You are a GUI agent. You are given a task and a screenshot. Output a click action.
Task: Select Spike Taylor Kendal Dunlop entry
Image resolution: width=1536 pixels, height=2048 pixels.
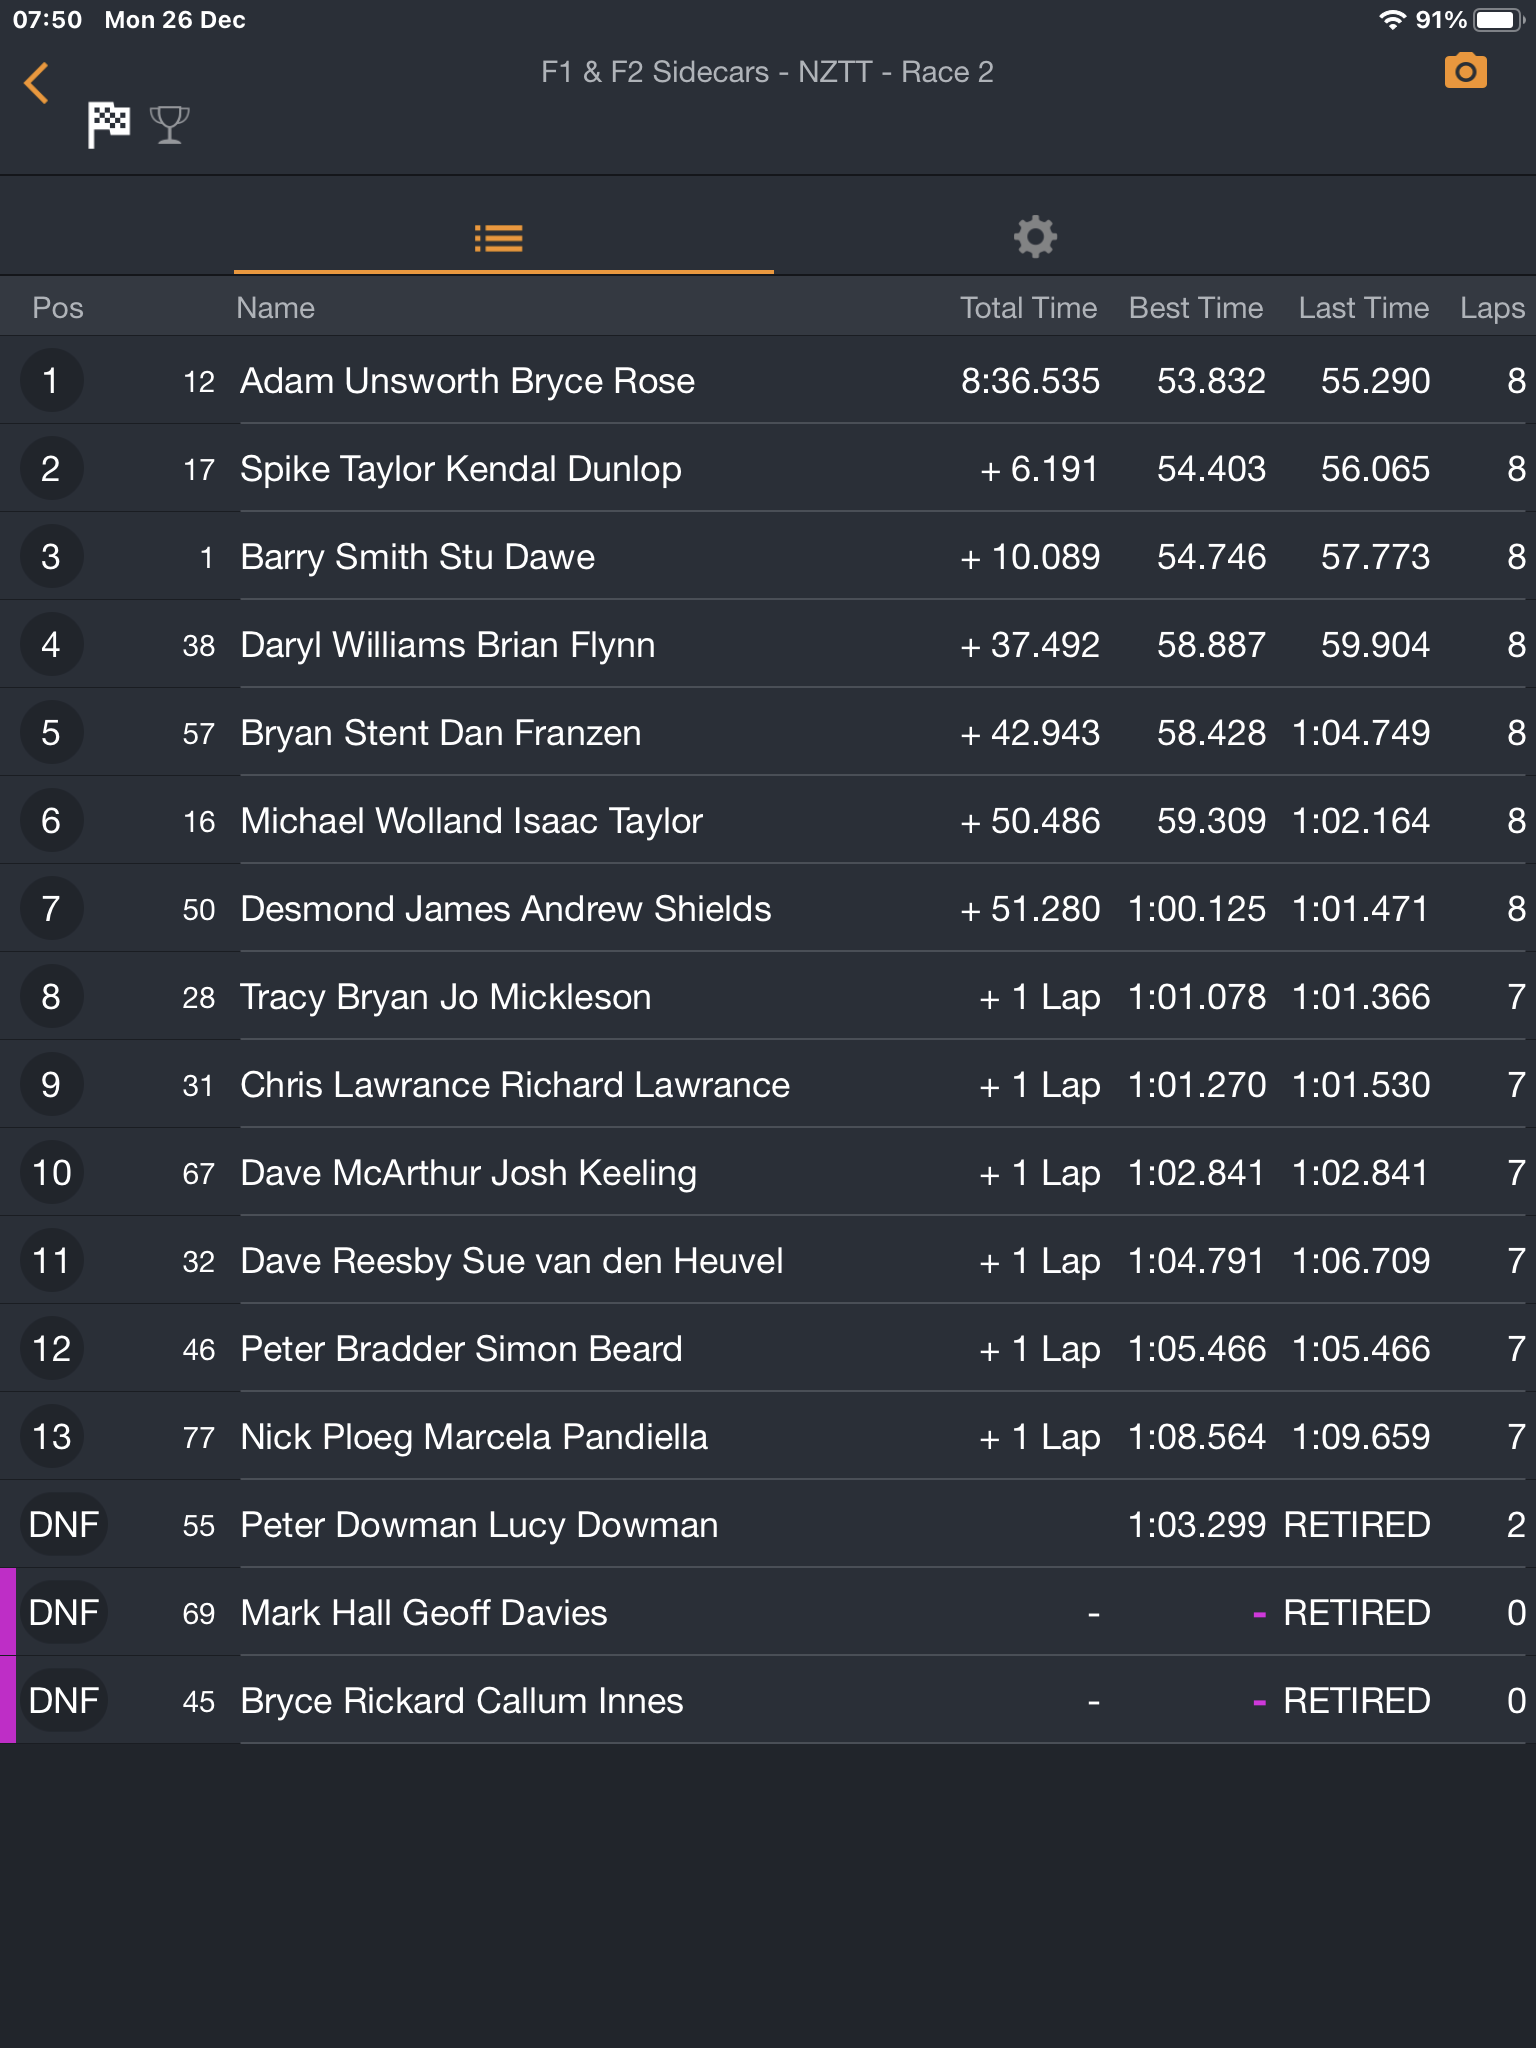pos(460,469)
